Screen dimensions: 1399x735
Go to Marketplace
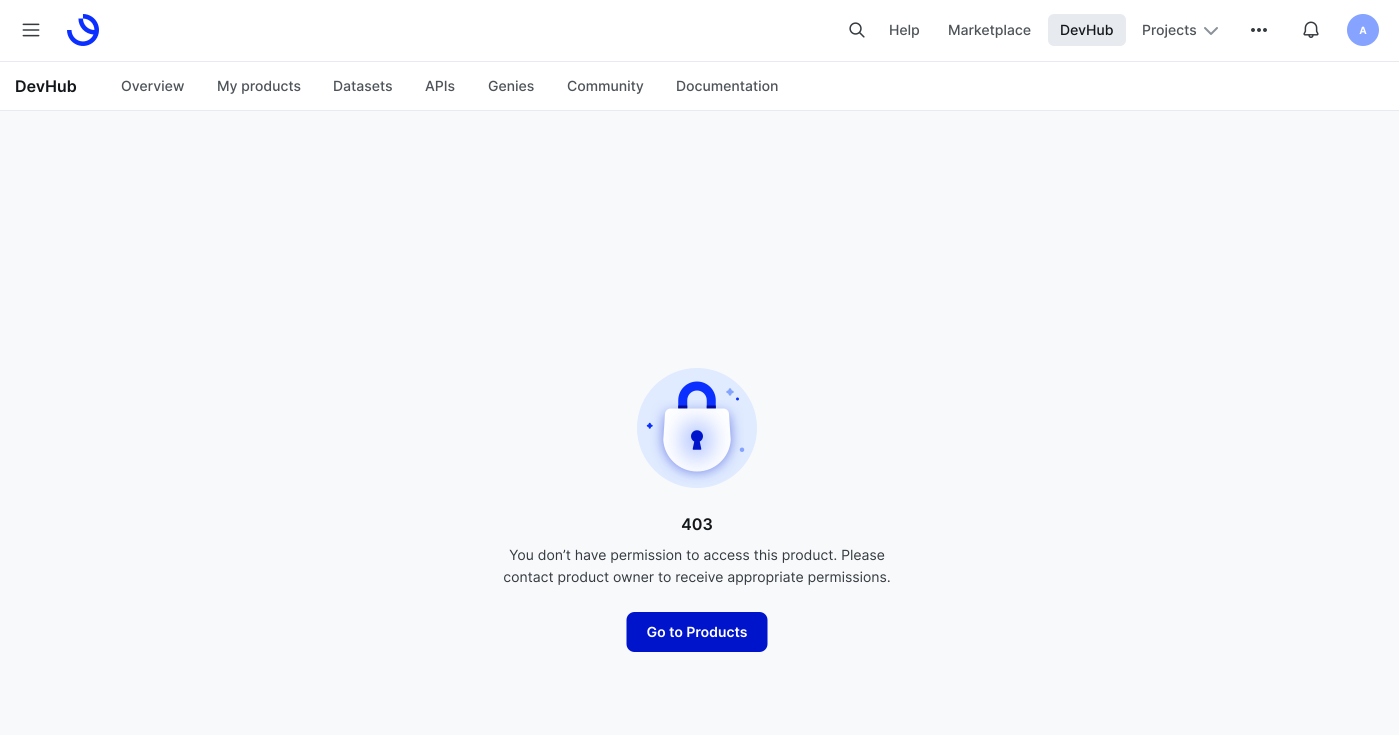click(x=989, y=30)
